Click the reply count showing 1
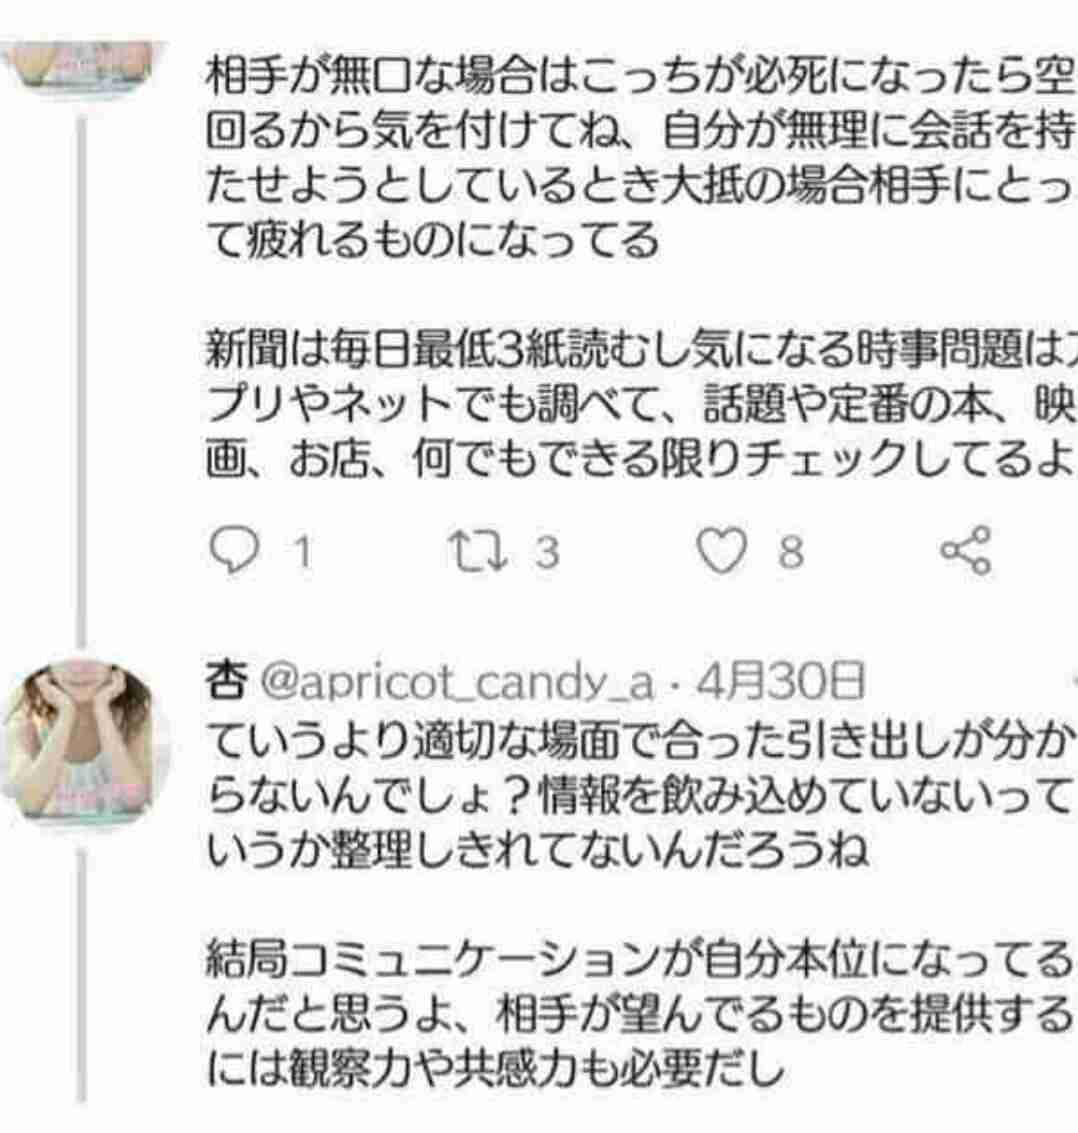Viewport: 1078px width, 1133px height. coord(303,552)
